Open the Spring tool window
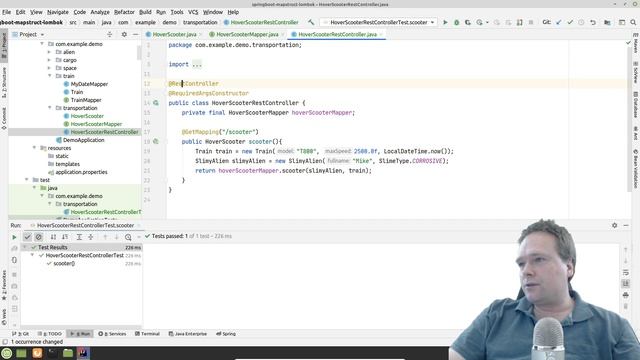 [226, 334]
